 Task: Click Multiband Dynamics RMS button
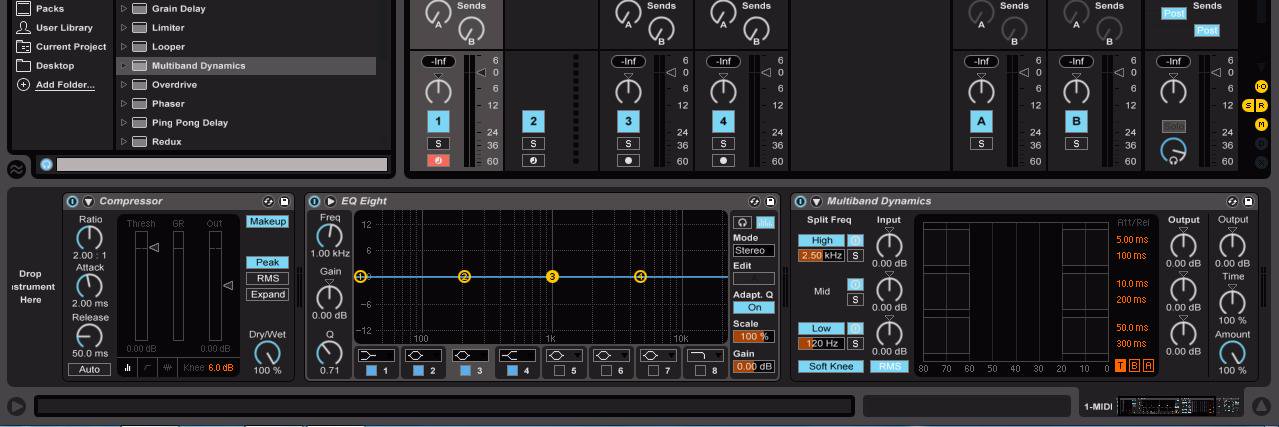pyautogui.click(x=889, y=366)
